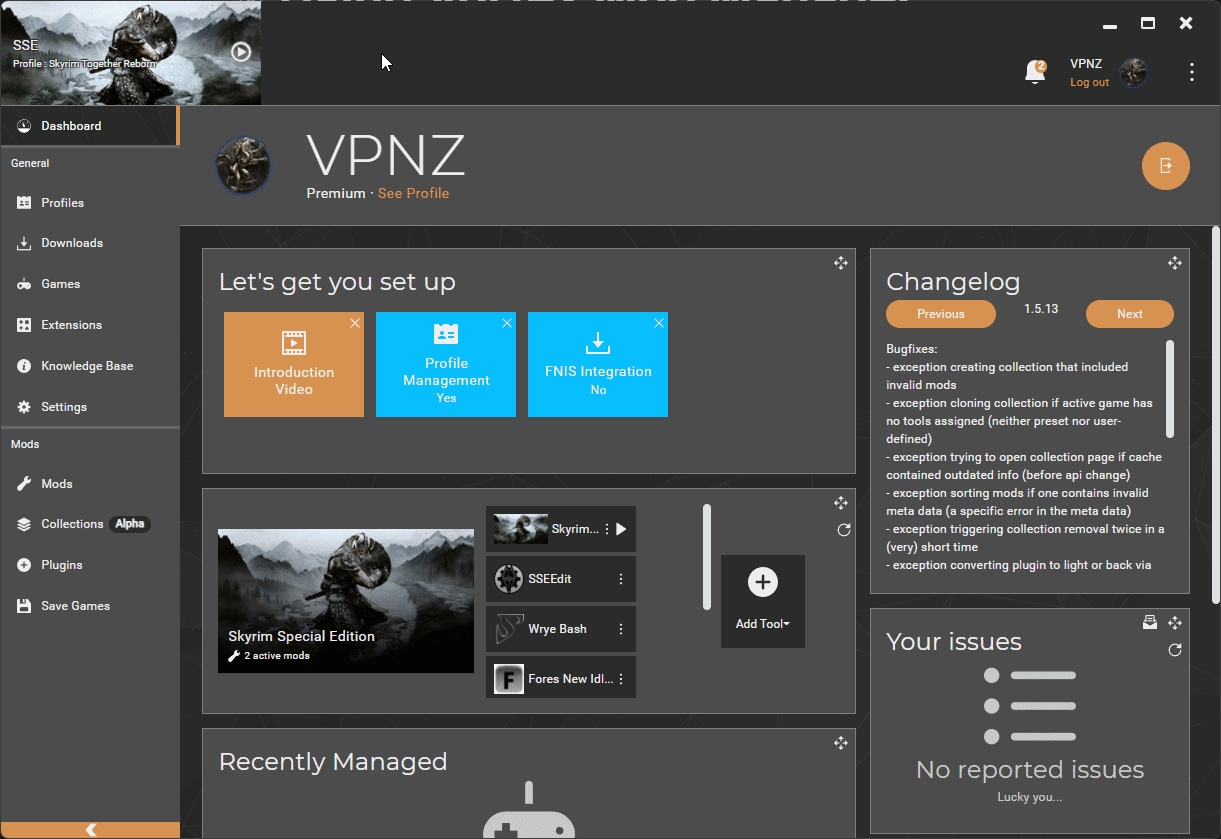The width and height of the screenshot is (1221, 839).
Task: Toggle the FNIS Integration tile
Action: click(598, 364)
